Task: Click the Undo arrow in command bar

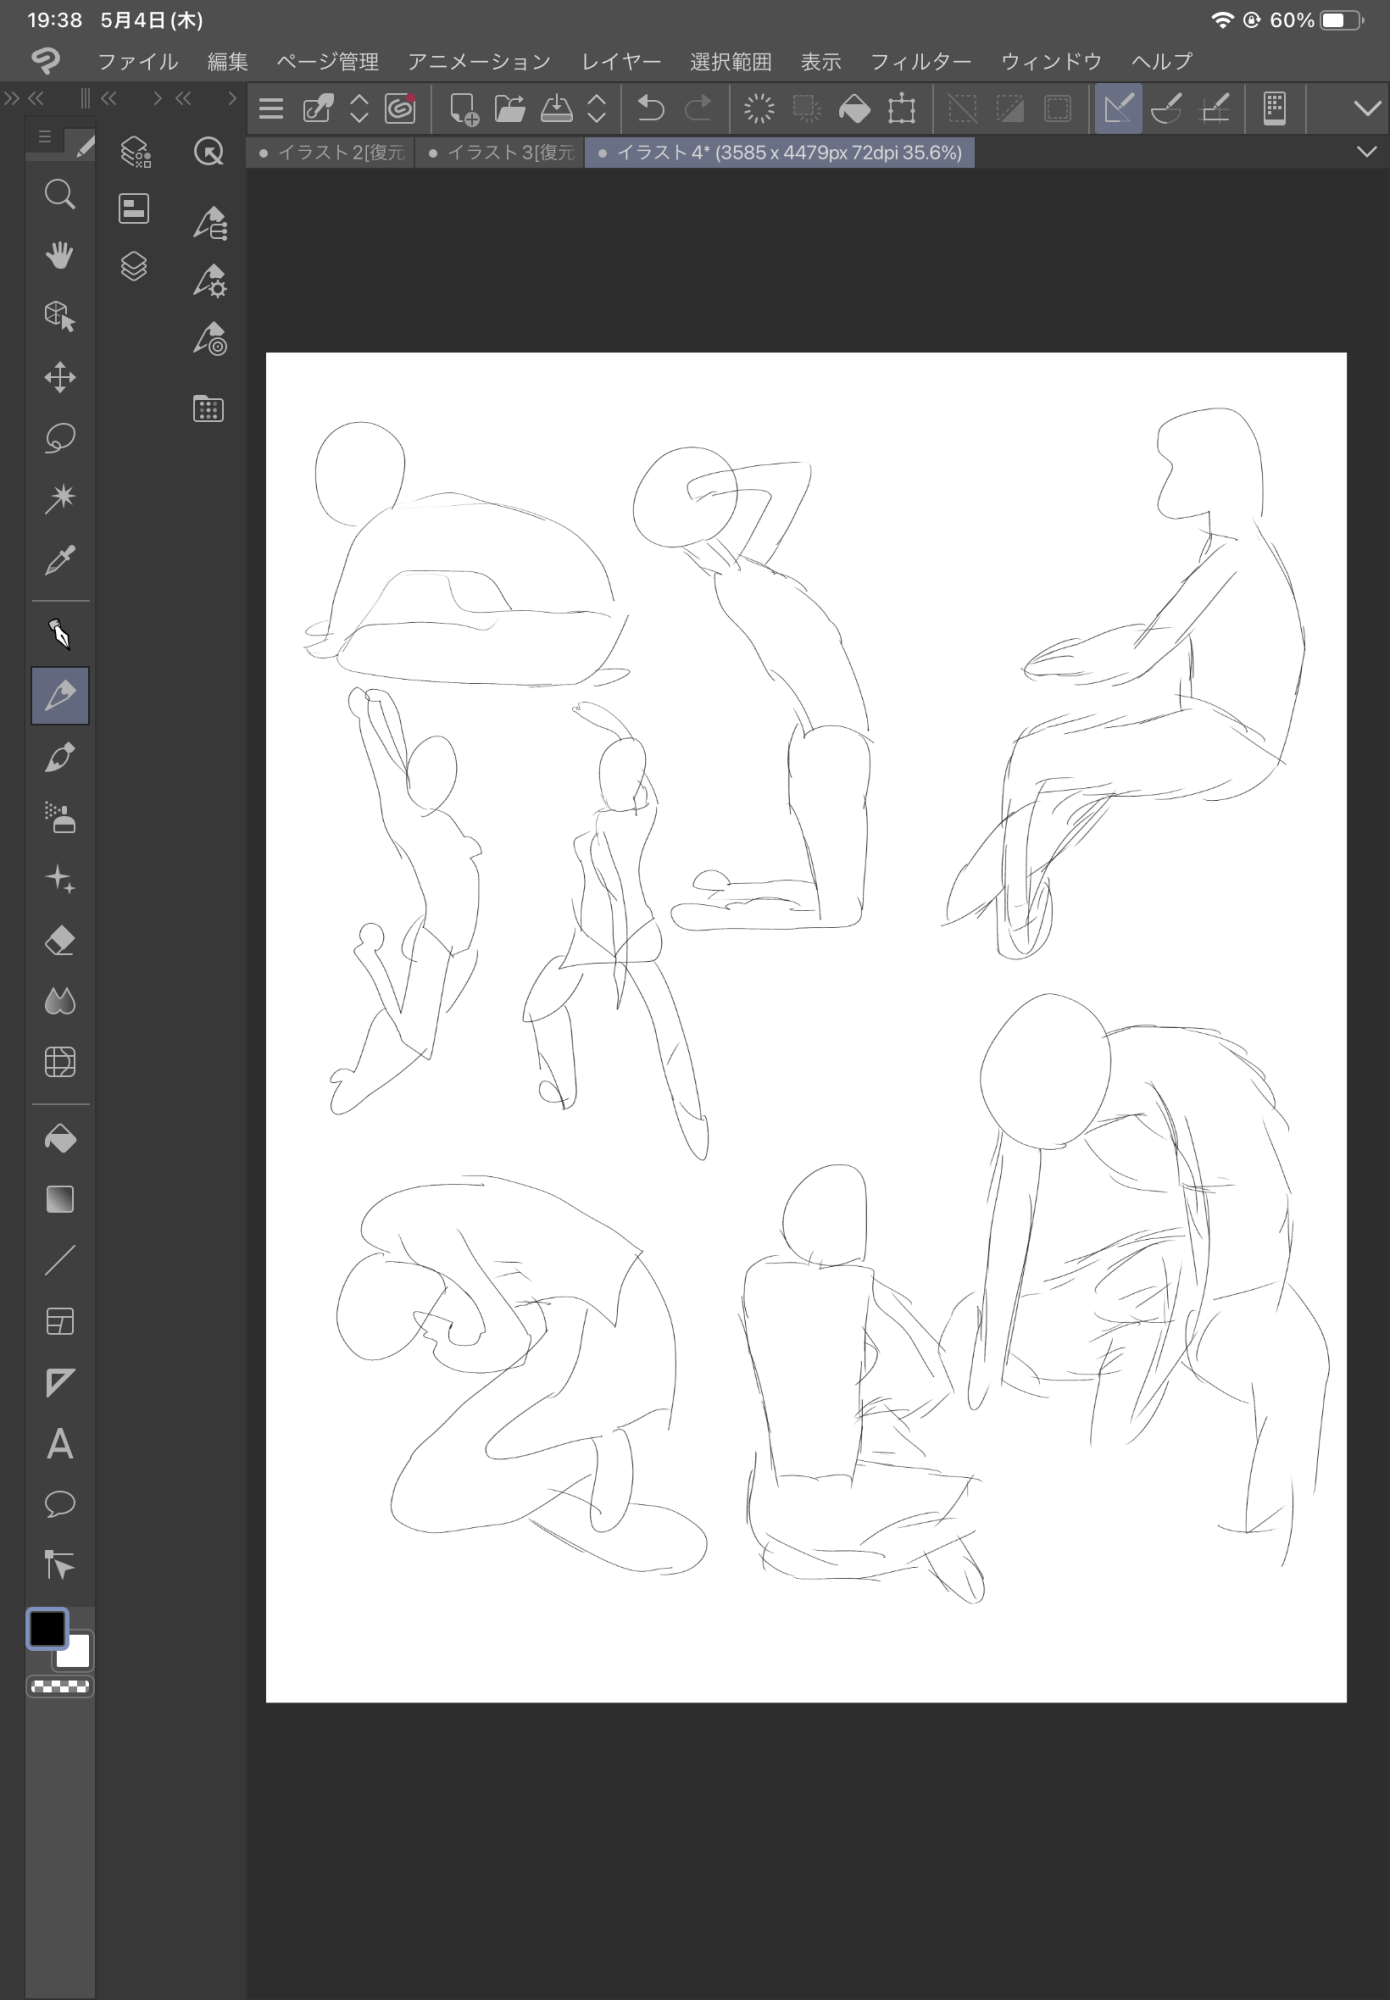Action: click(x=651, y=108)
